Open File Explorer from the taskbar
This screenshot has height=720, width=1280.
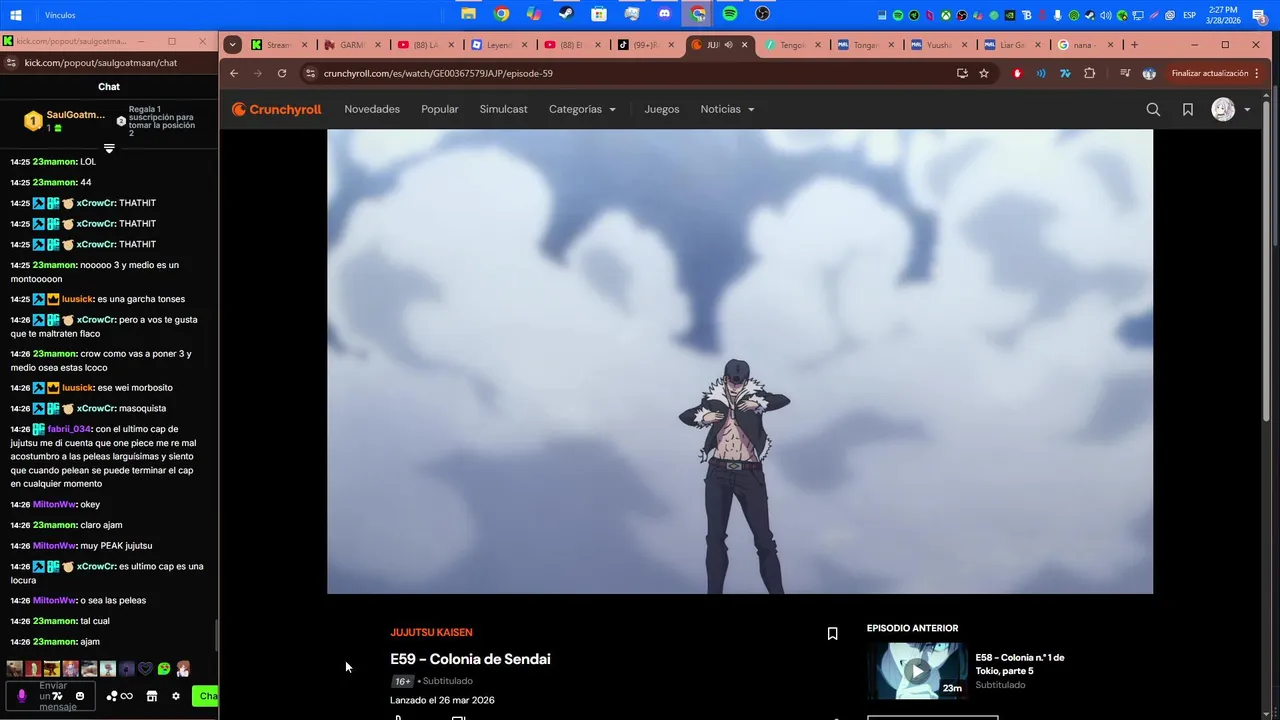[x=468, y=14]
